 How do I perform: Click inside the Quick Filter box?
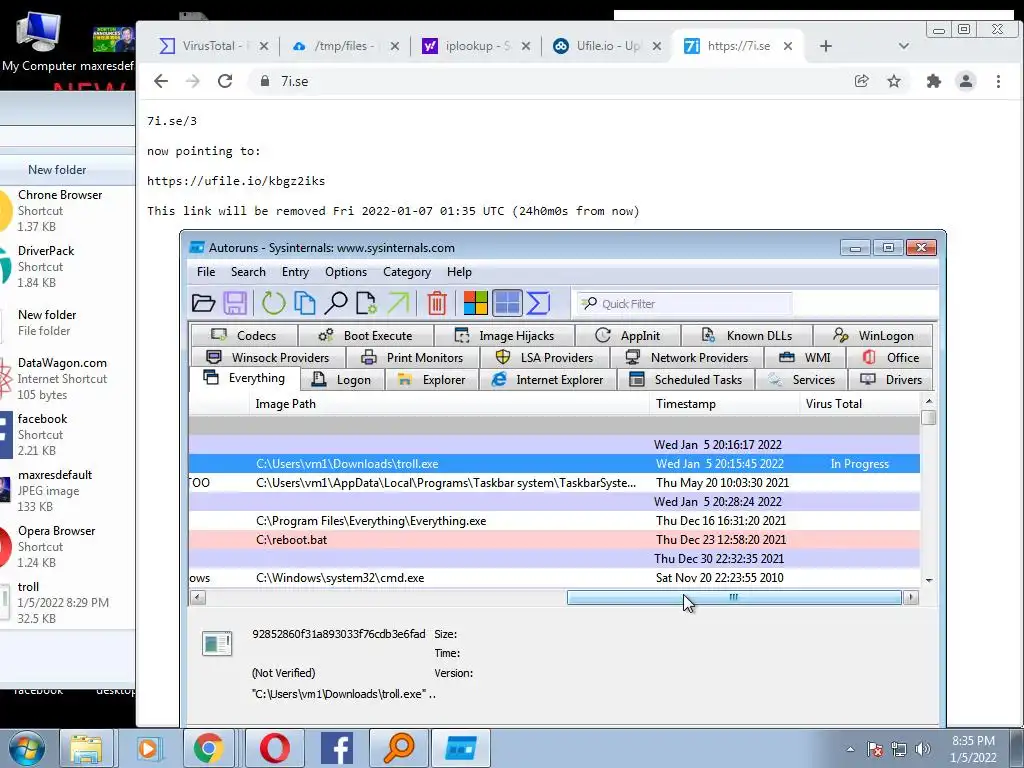pyautogui.click(x=684, y=304)
